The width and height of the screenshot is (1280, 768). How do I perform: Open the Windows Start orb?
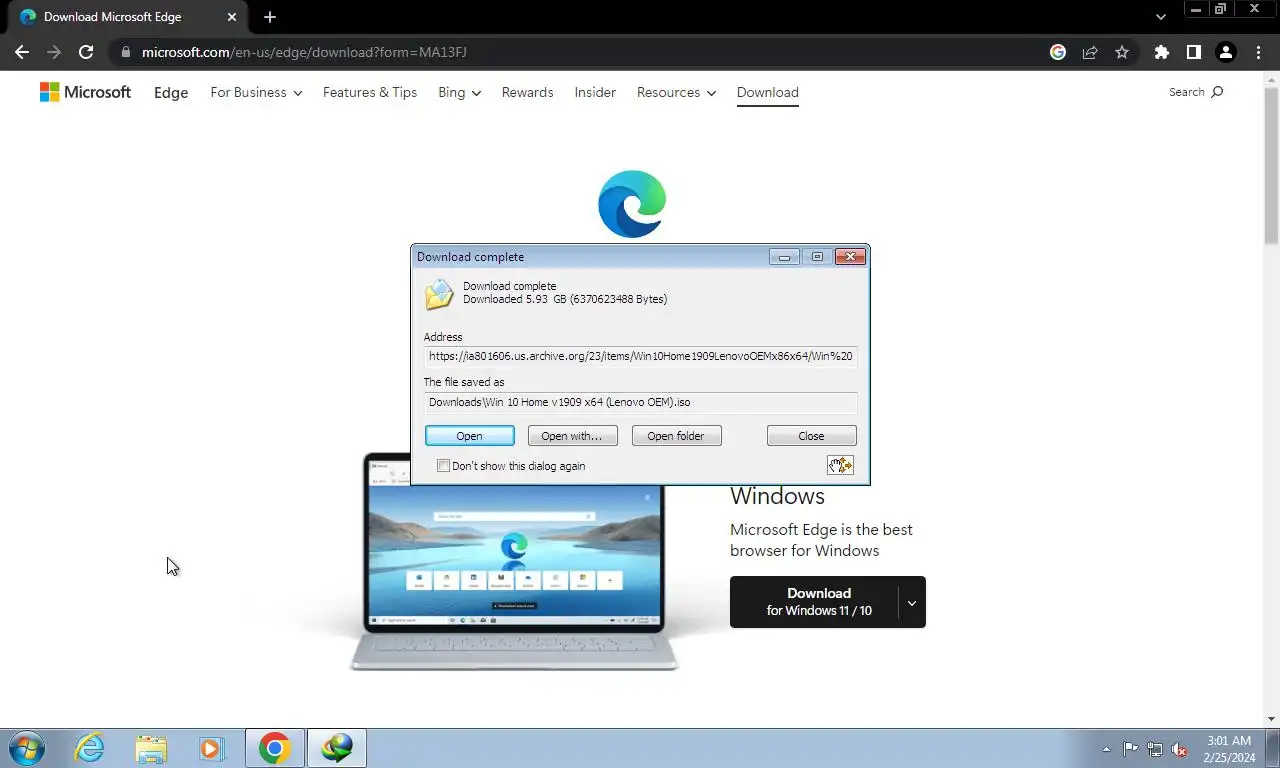27,748
